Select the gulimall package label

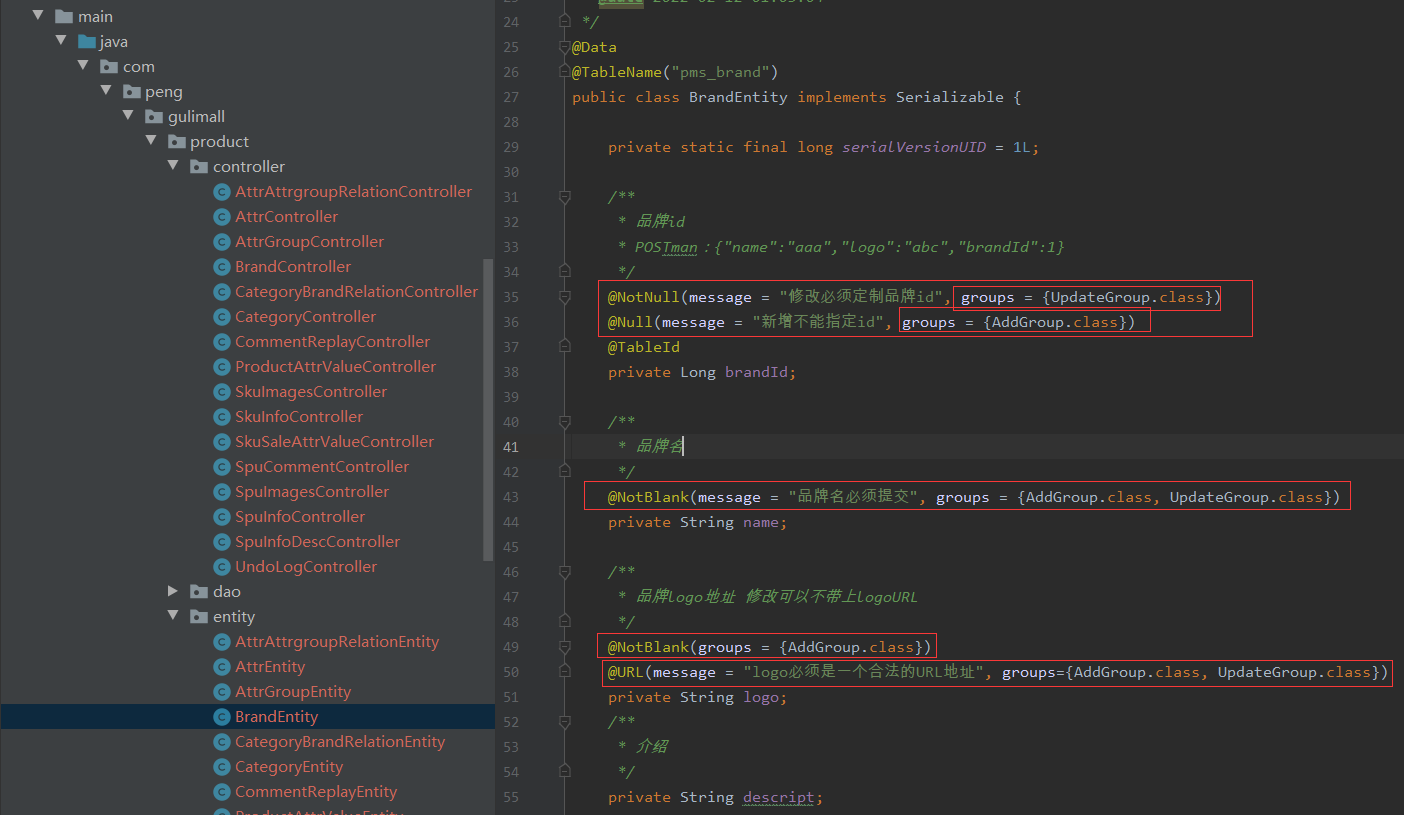pyautogui.click(x=196, y=116)
